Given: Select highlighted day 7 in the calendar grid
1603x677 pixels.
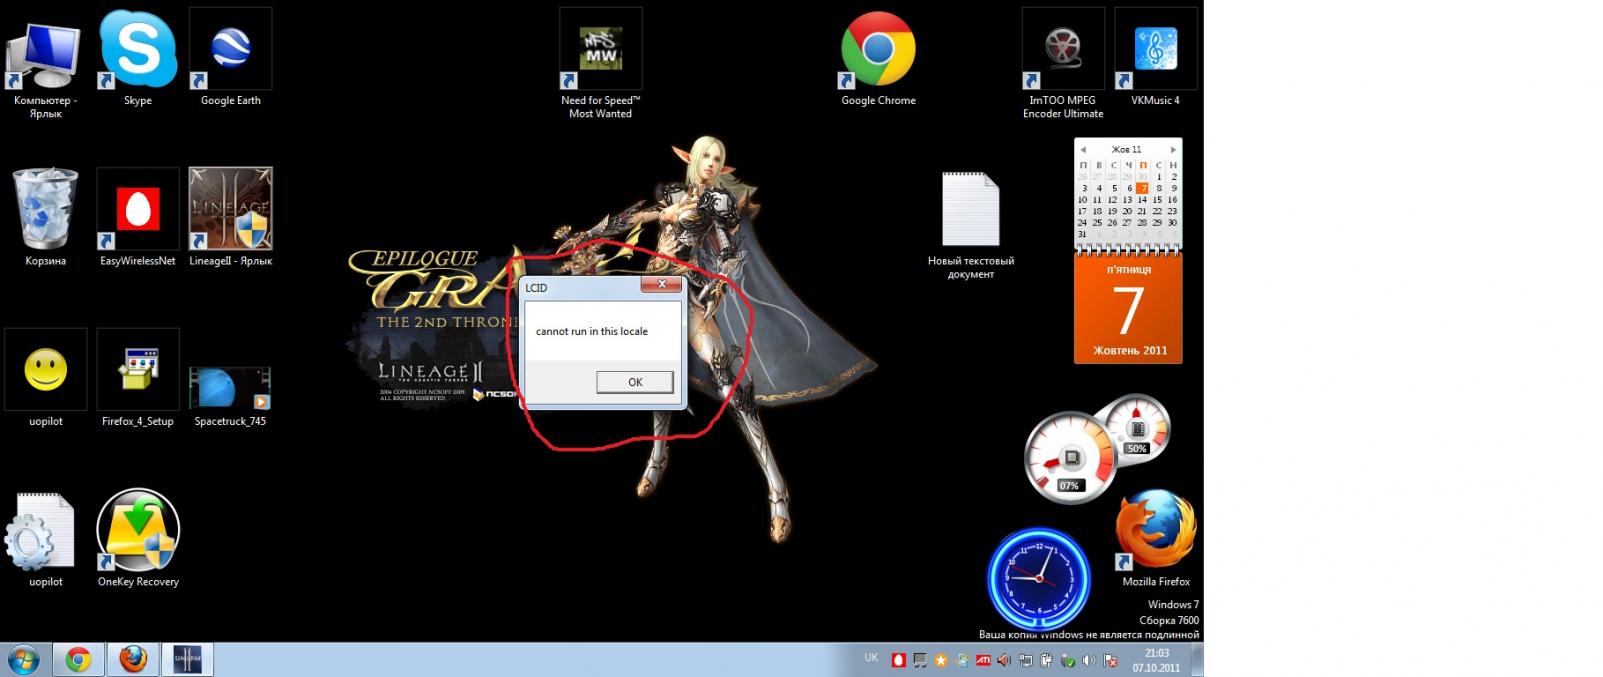Looking at the screenshot, I should pyautogui.click(x=1142, y=188).
